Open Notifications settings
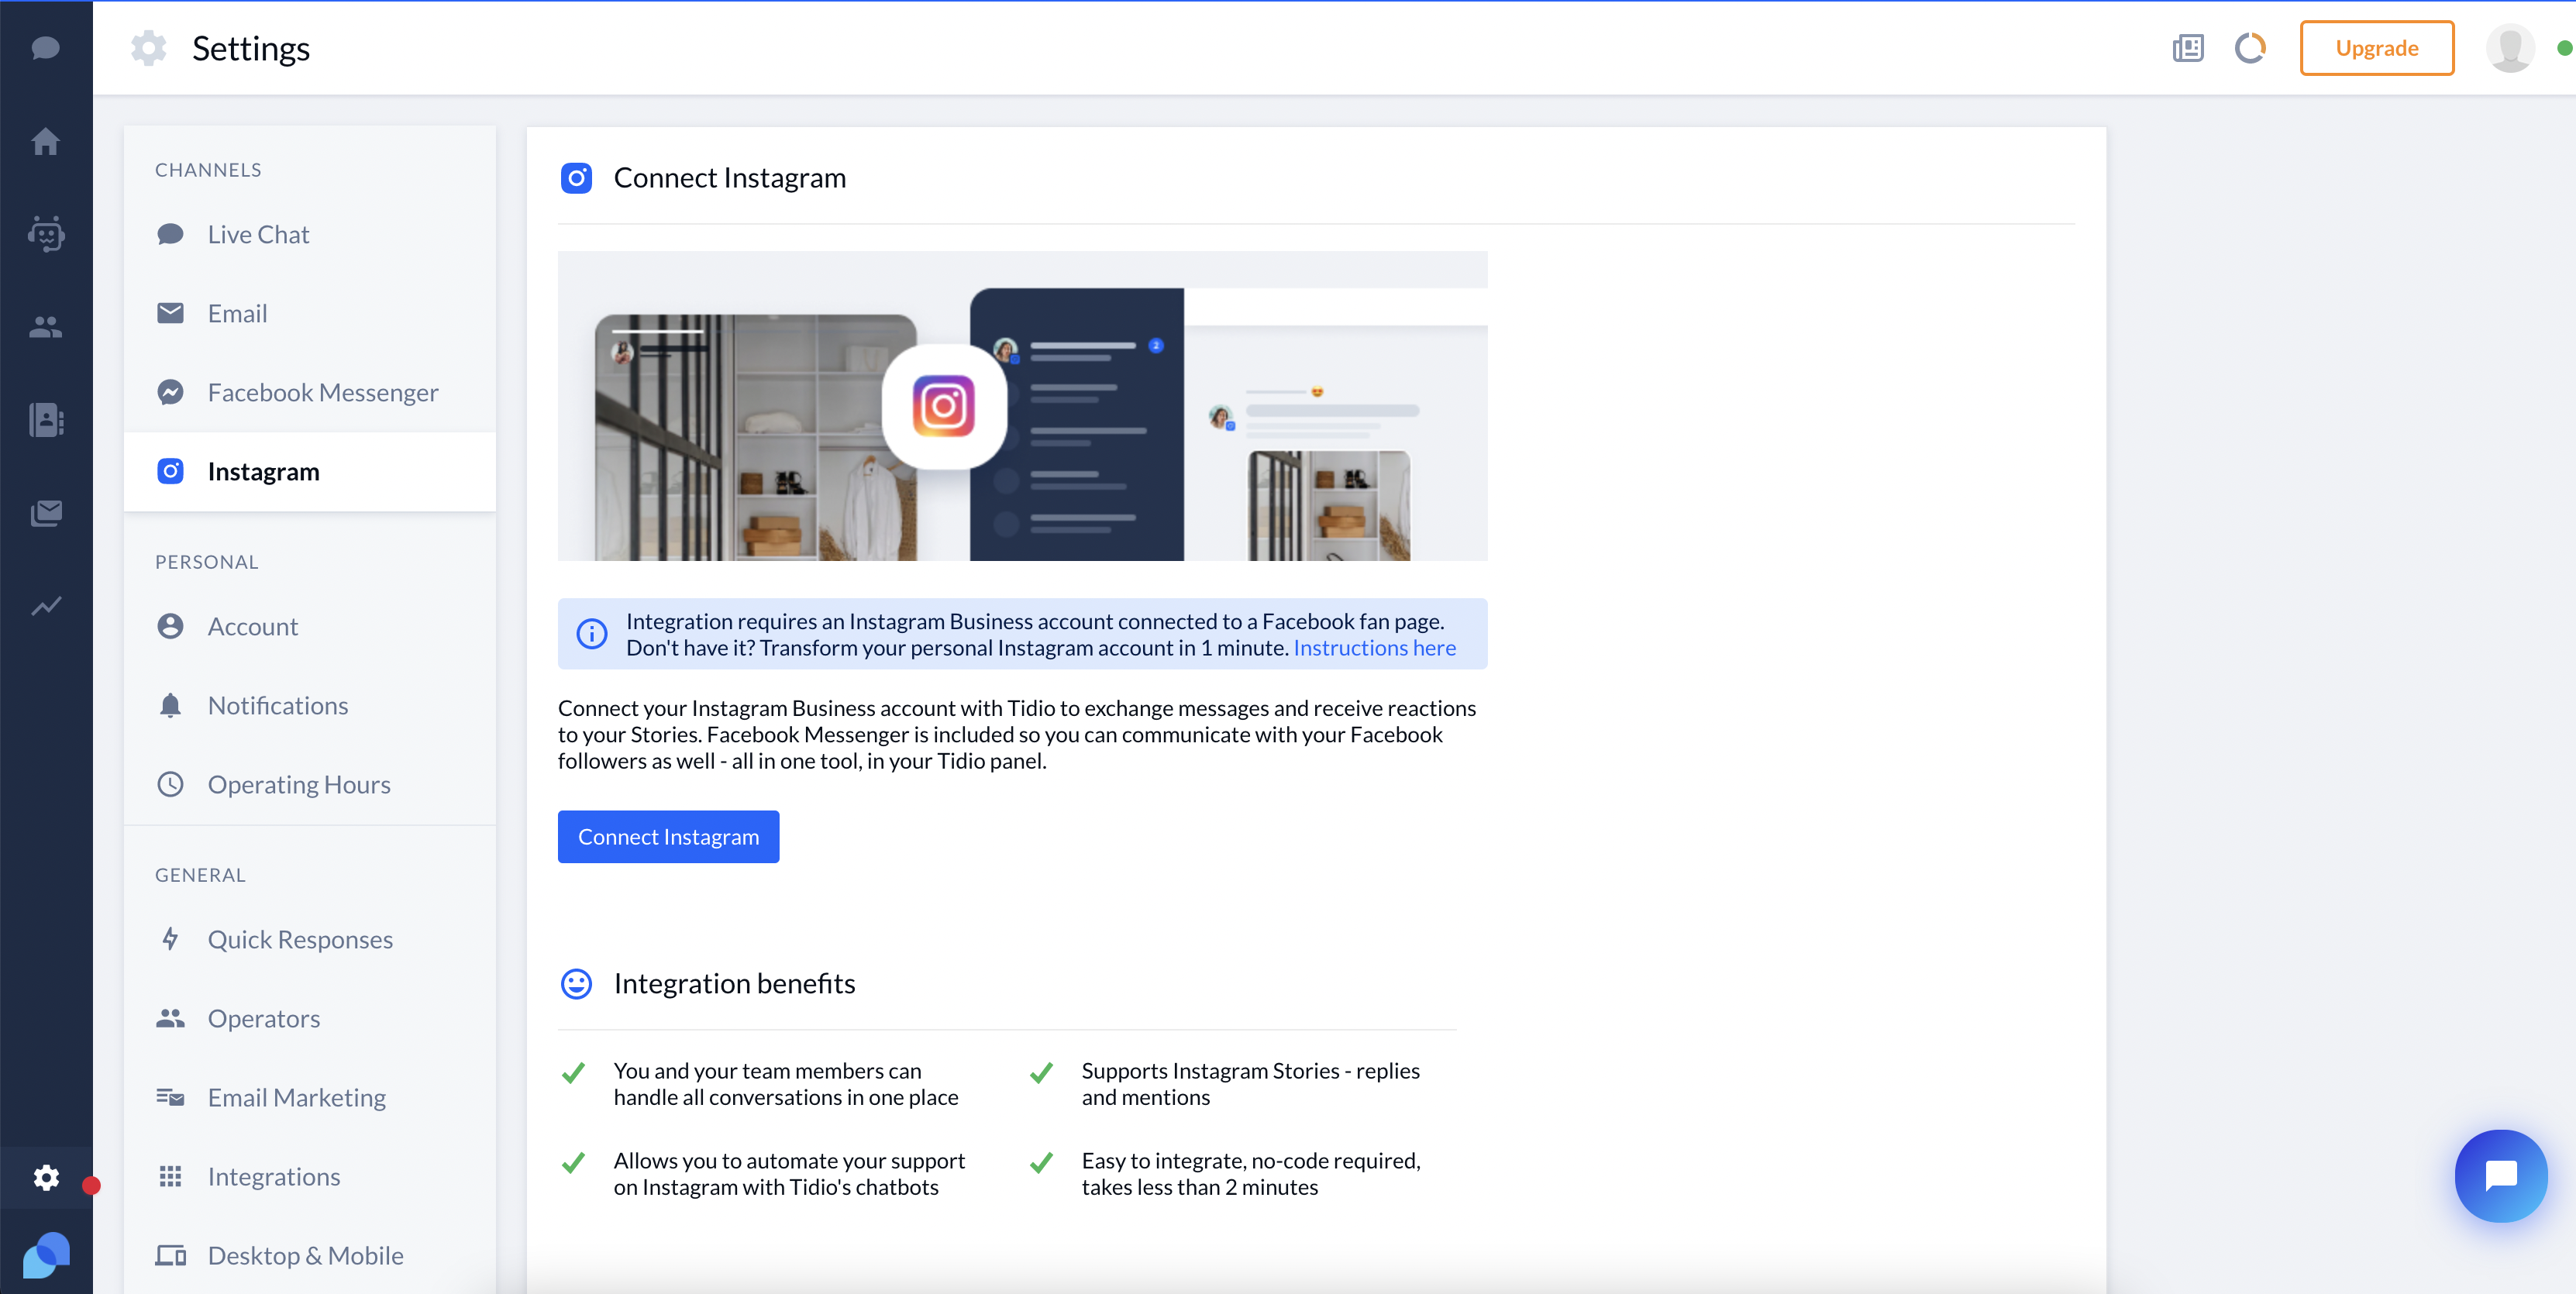 310,705
